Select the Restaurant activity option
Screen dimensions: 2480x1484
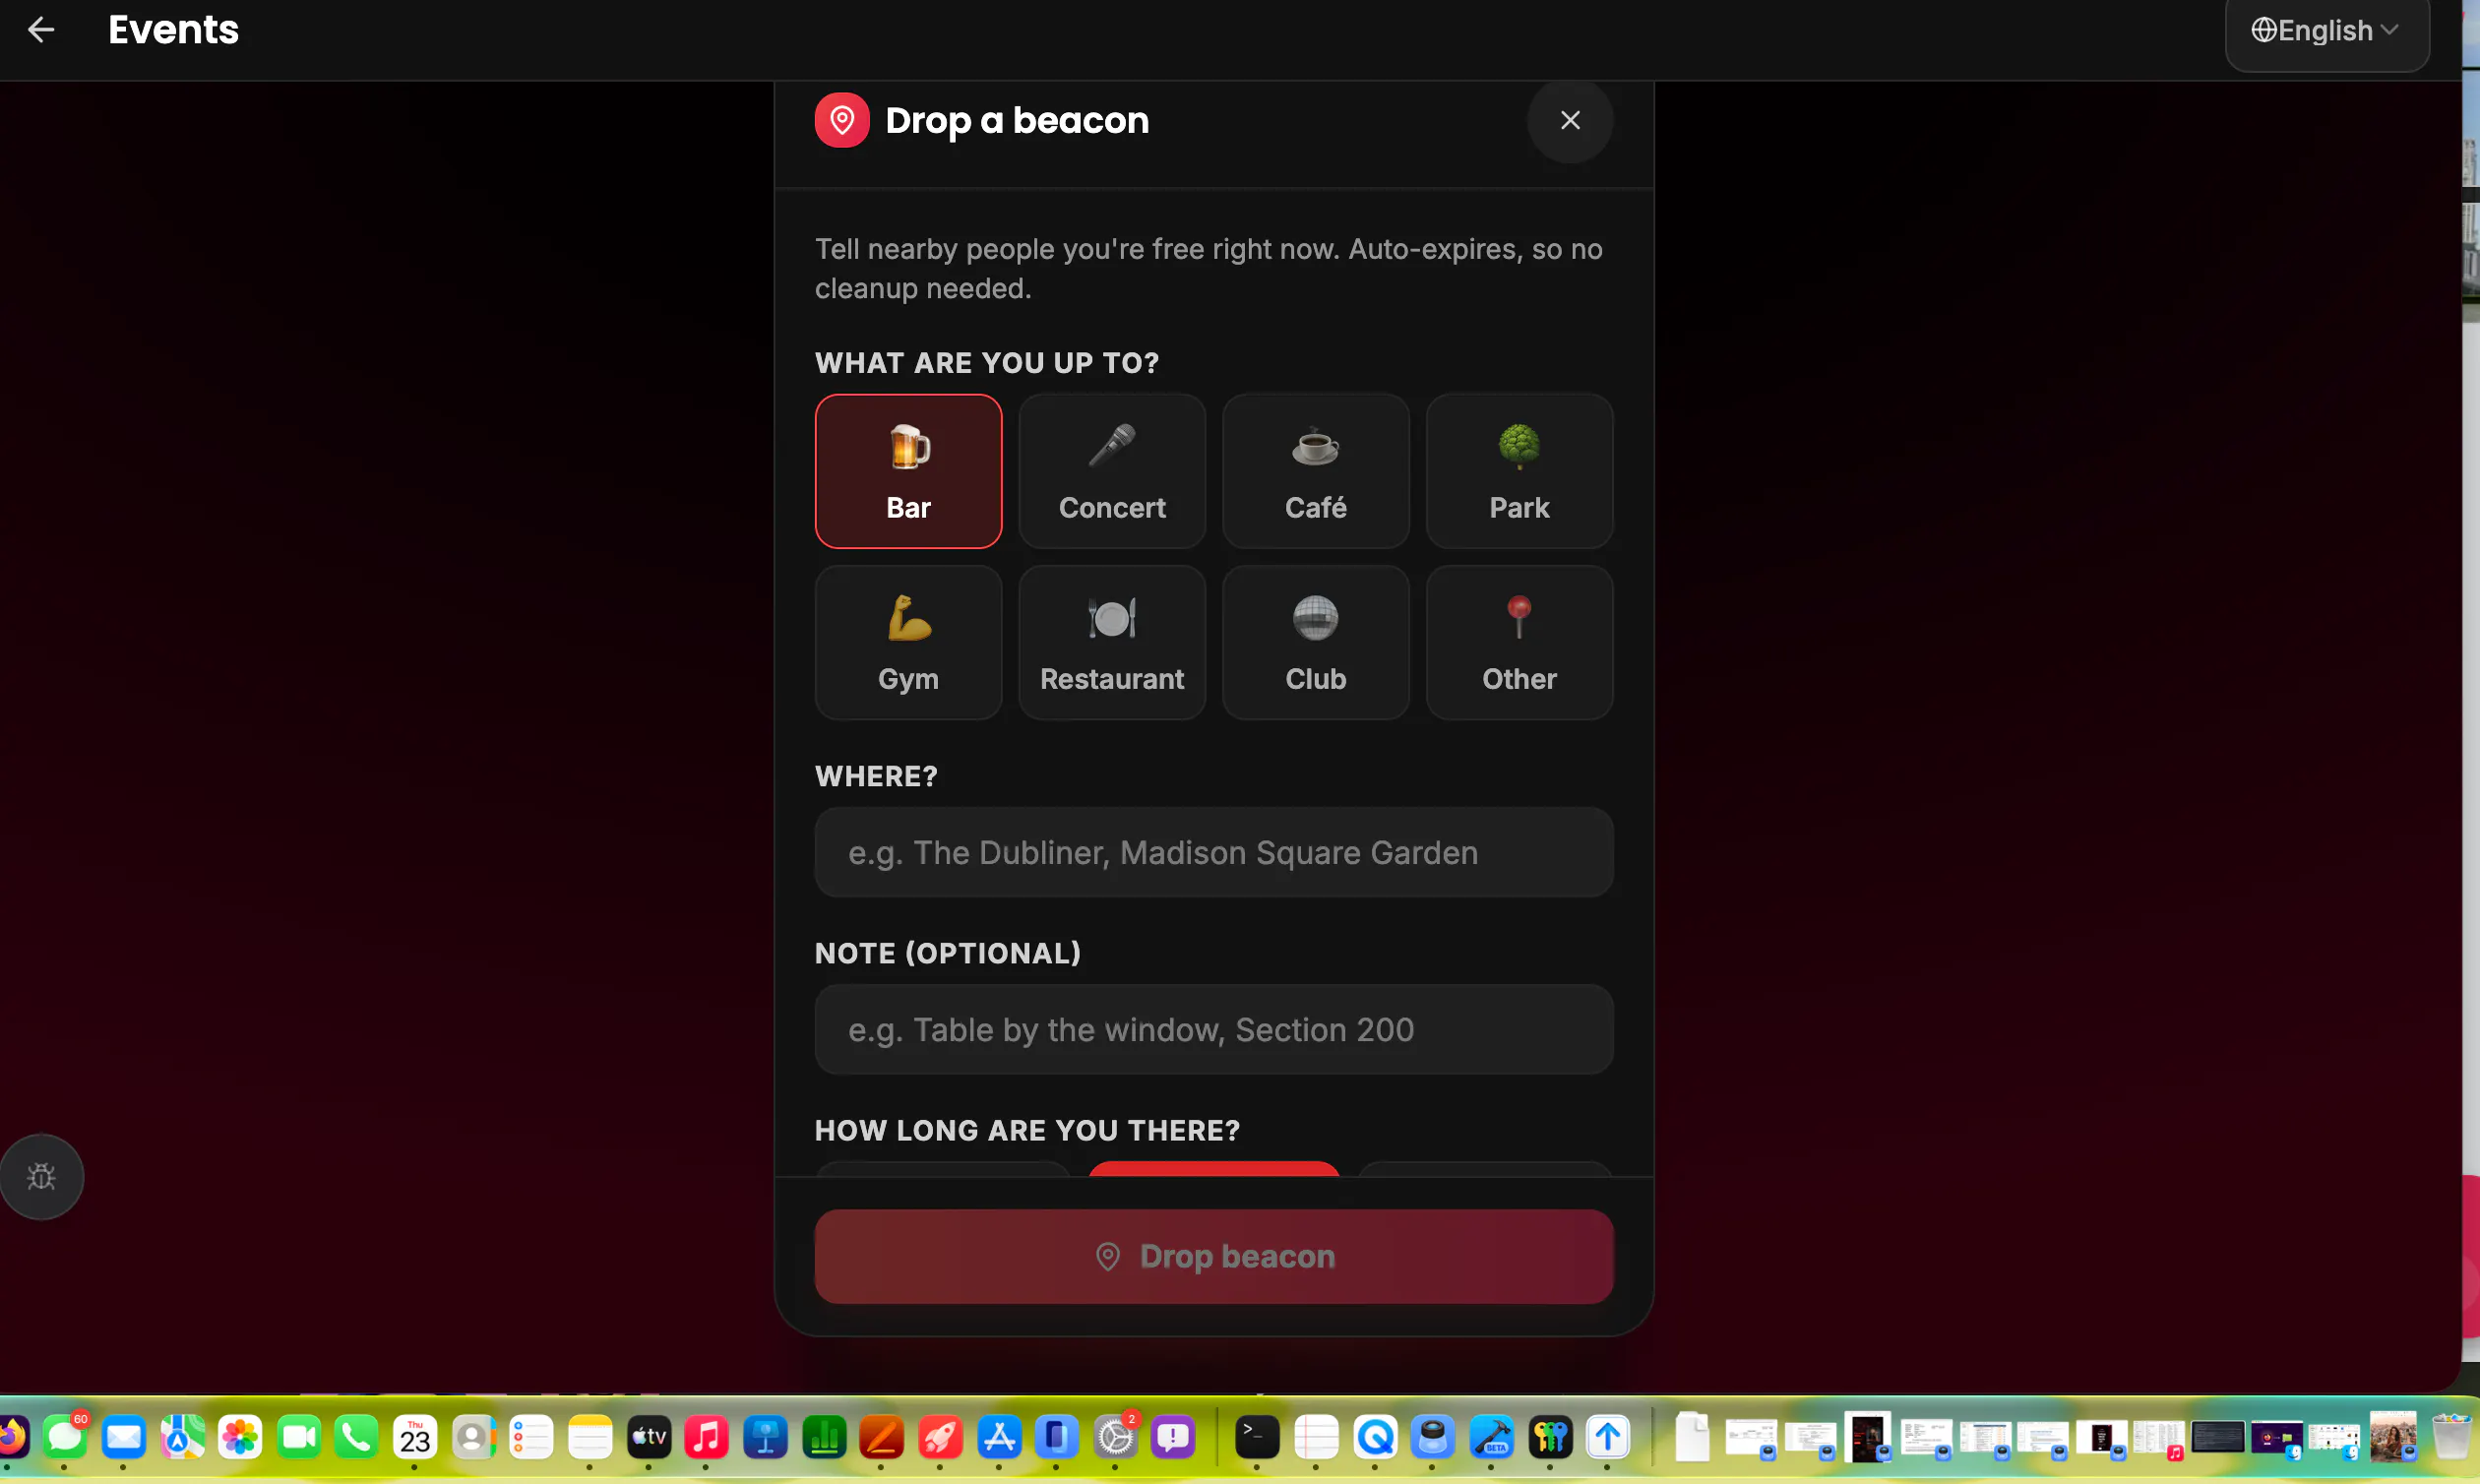click(1112, 643)
